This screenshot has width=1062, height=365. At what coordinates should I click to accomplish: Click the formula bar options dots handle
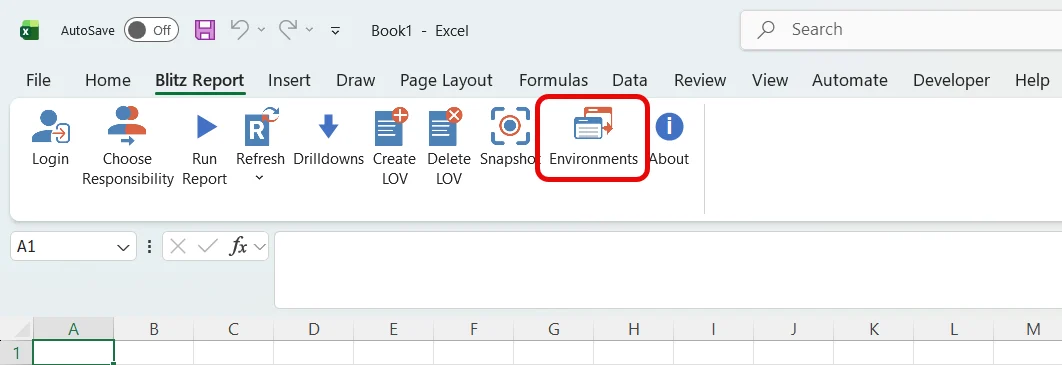(150, 246)
